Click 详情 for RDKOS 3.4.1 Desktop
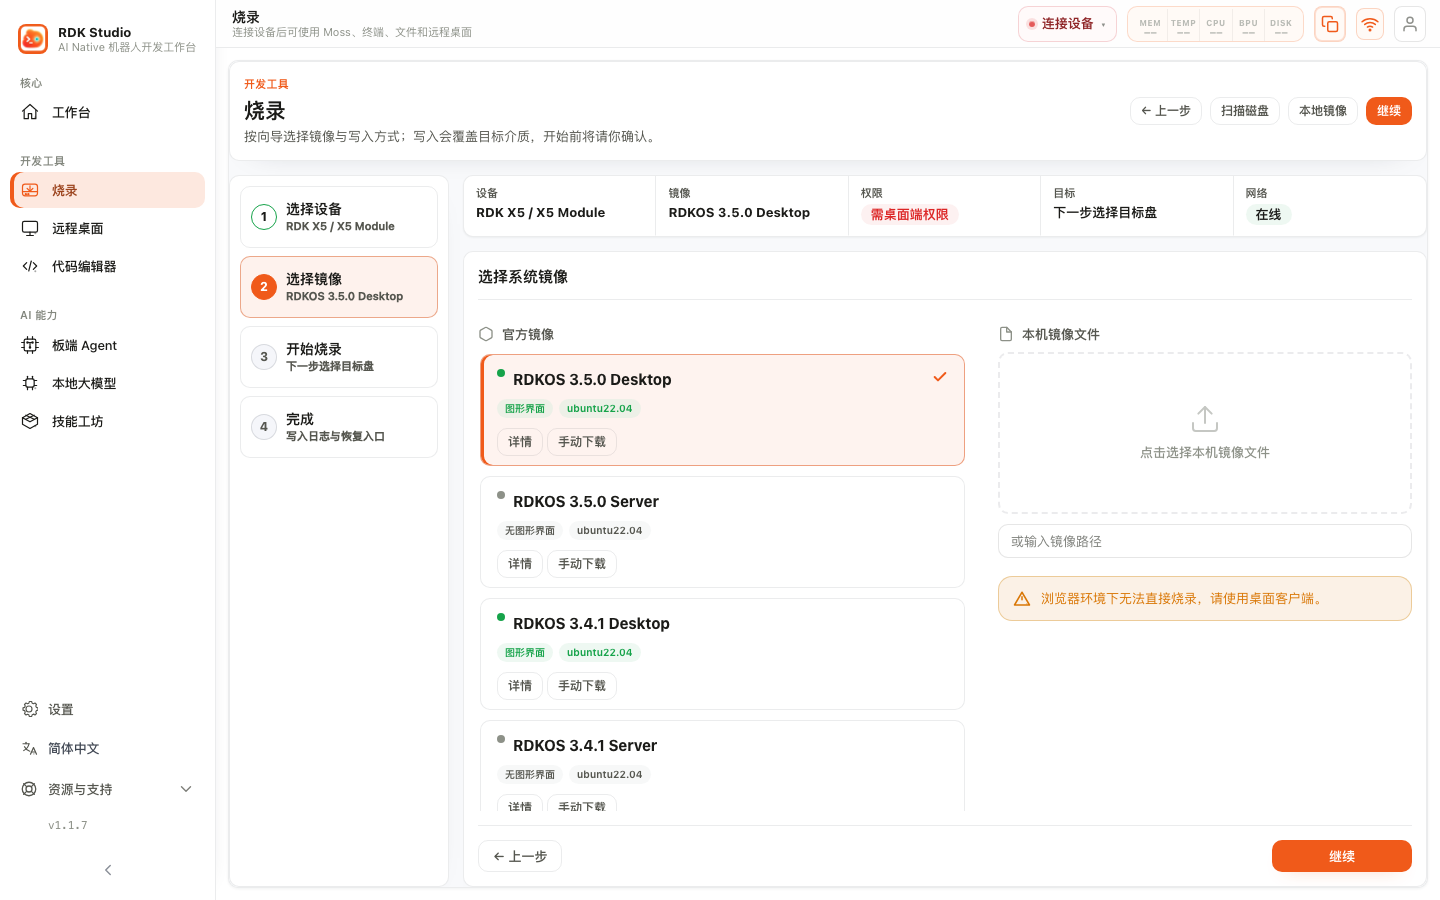1440x900 pixels. 520,686
